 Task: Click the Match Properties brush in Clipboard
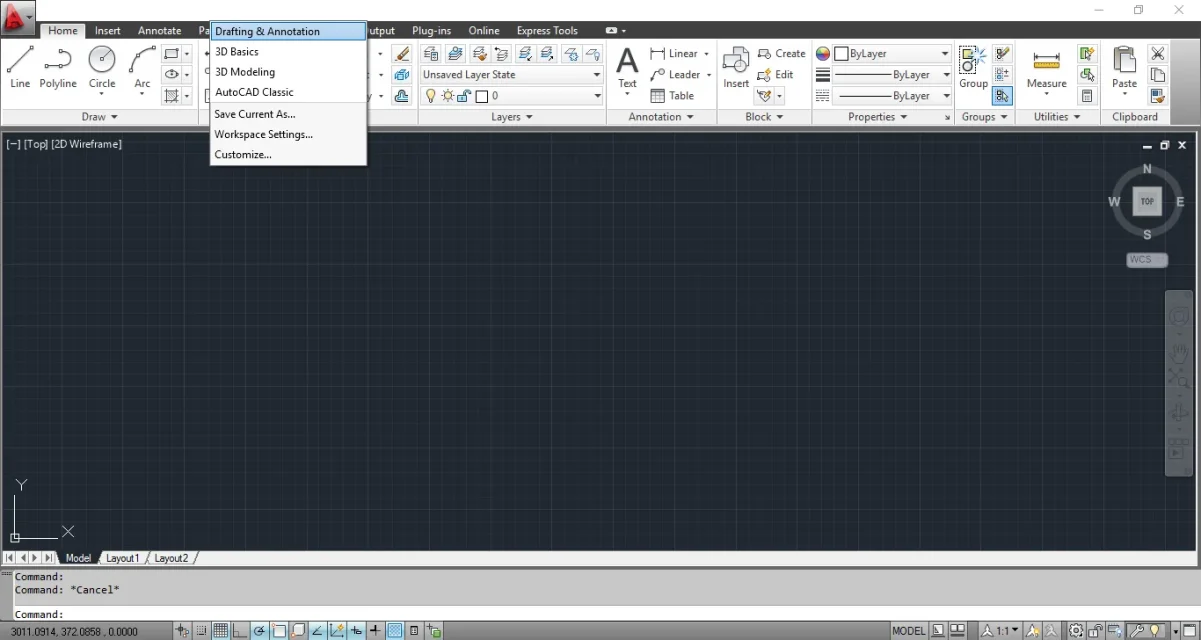tap(1158, 96)
